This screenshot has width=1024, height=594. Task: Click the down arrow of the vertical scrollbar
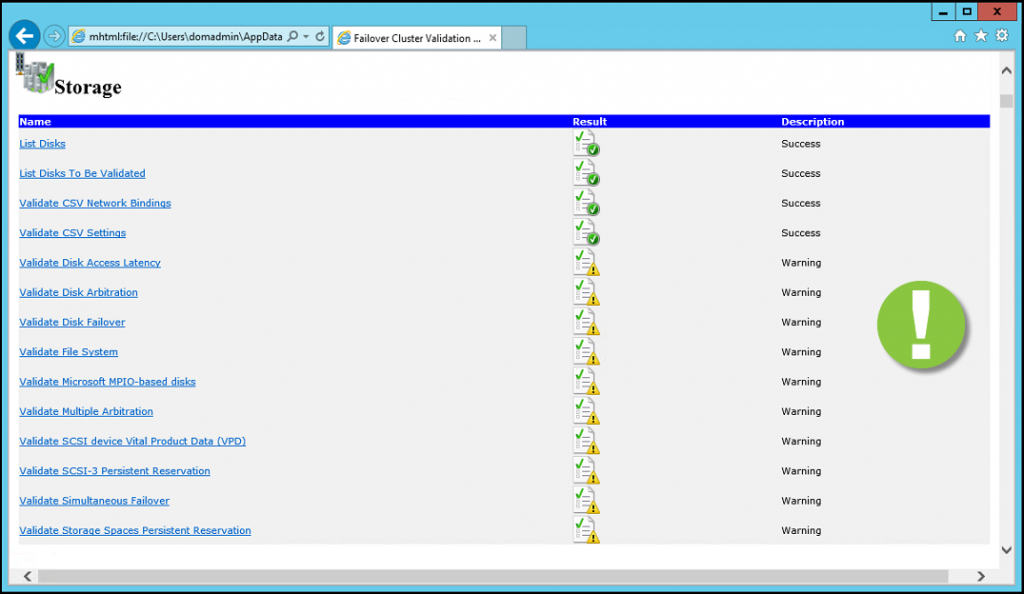1007,549
